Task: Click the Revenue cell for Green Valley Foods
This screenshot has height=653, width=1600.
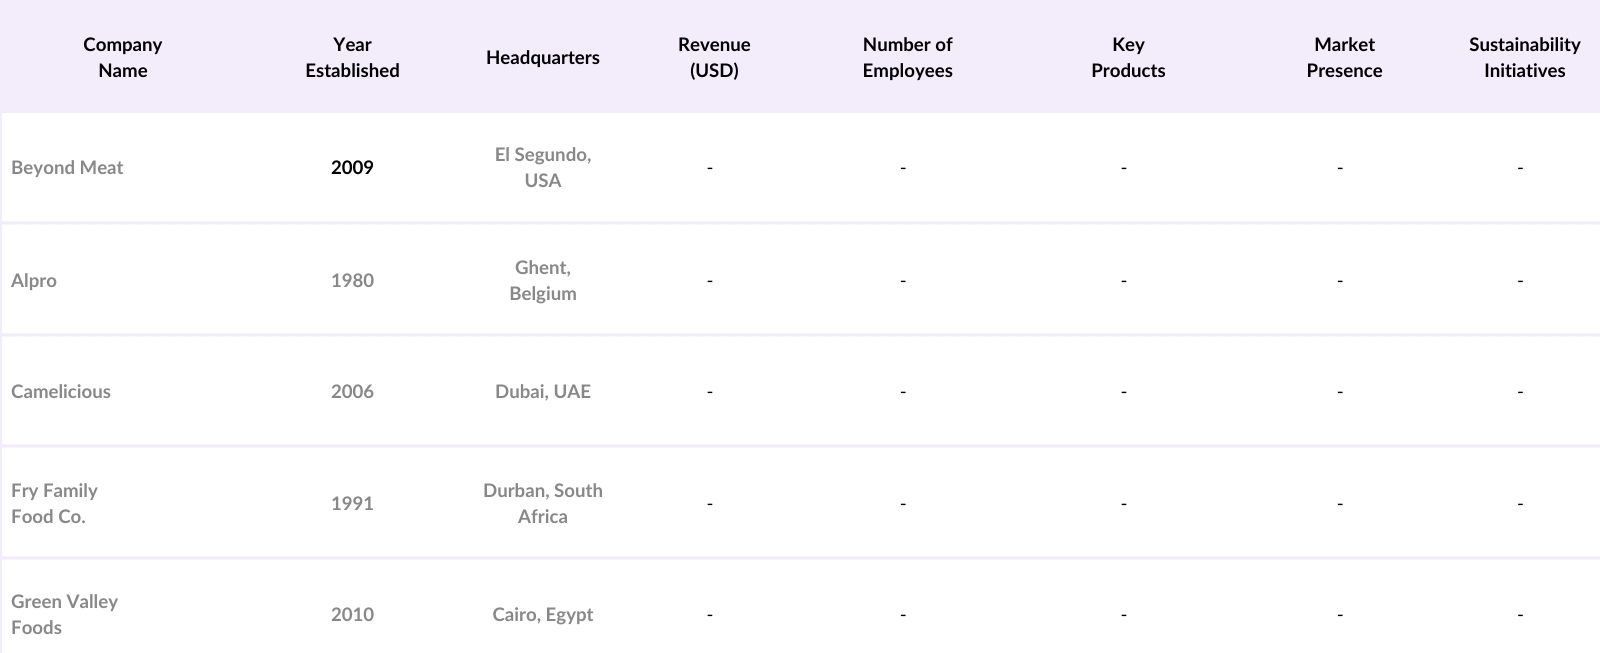Action: pyautogui.click(x=710, y=614)
